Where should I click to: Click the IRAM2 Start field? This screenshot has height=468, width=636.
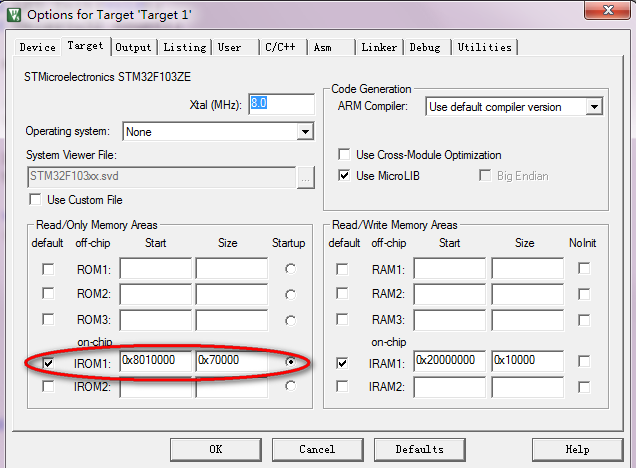(x=449, y=387)
